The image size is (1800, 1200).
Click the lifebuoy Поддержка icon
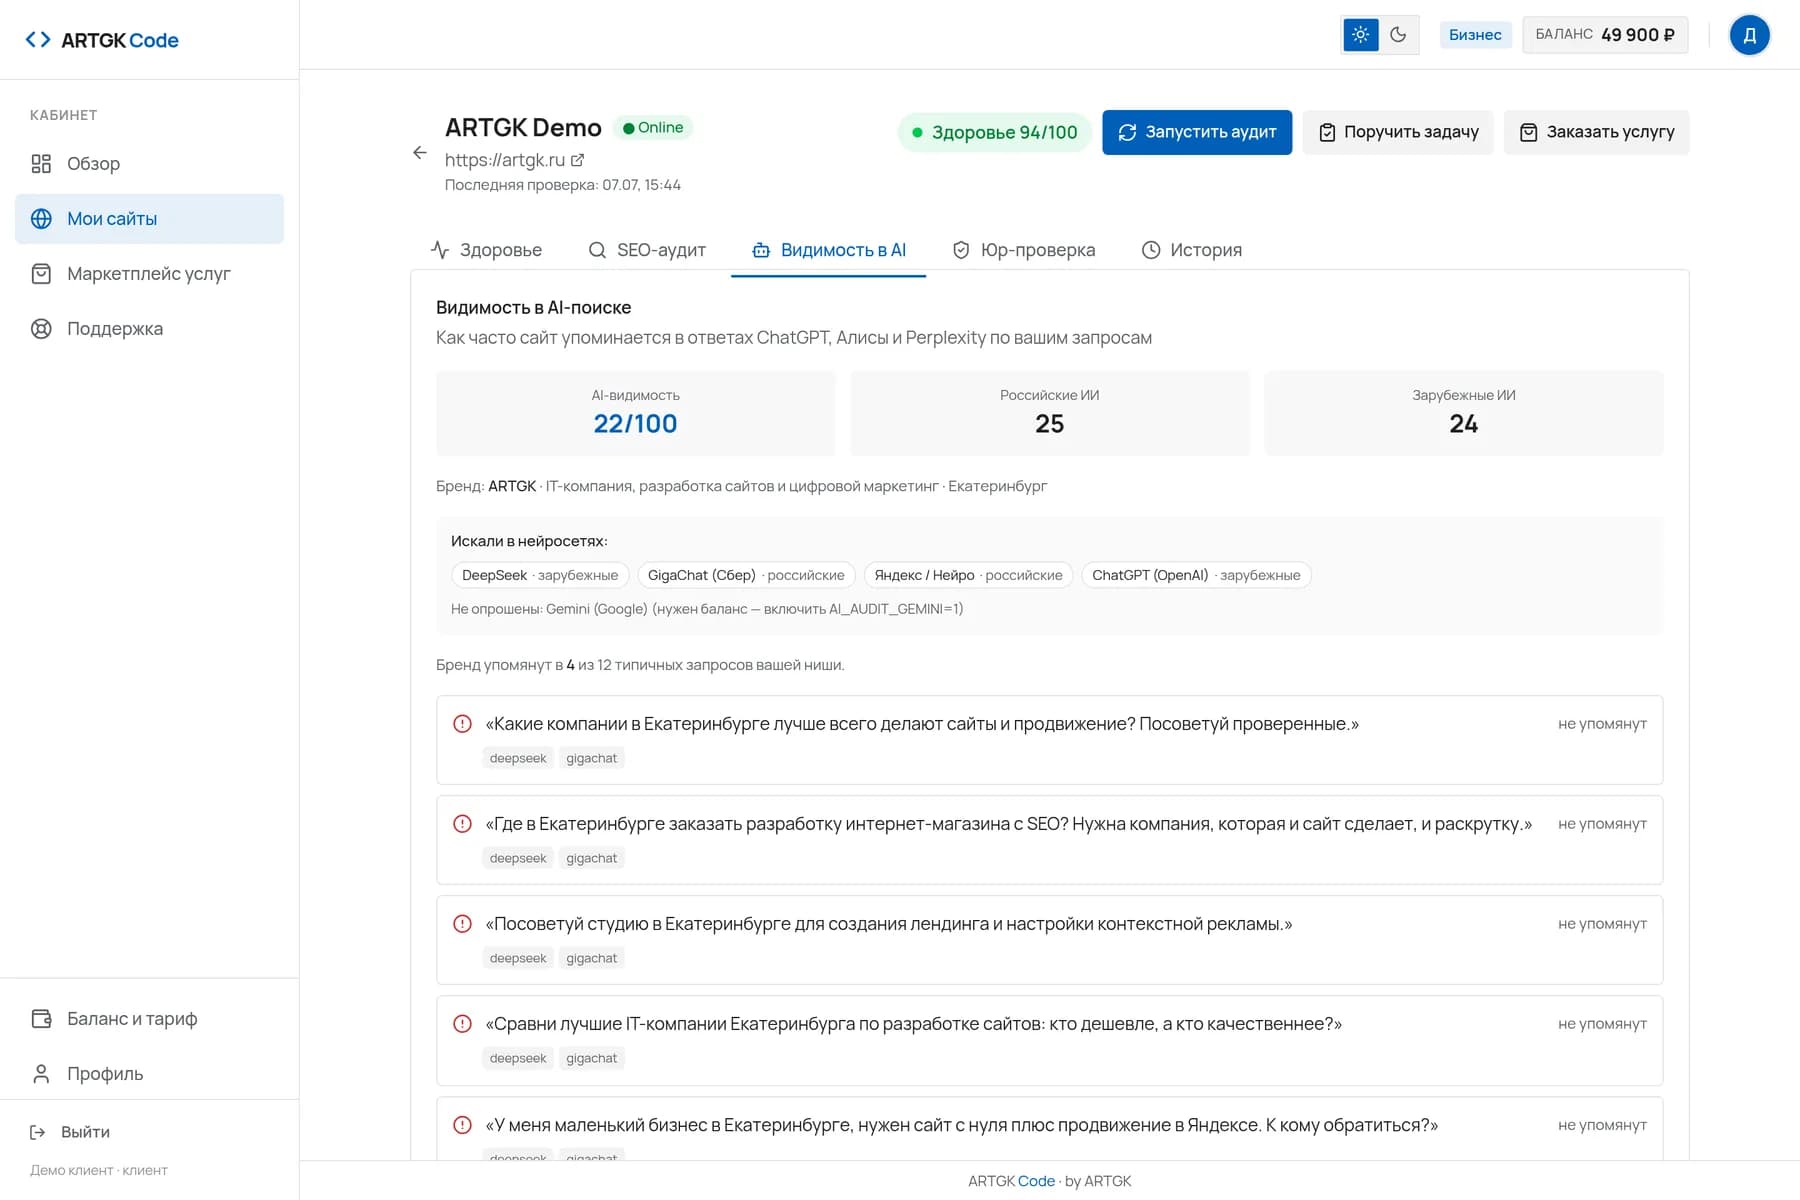point(41,329)
